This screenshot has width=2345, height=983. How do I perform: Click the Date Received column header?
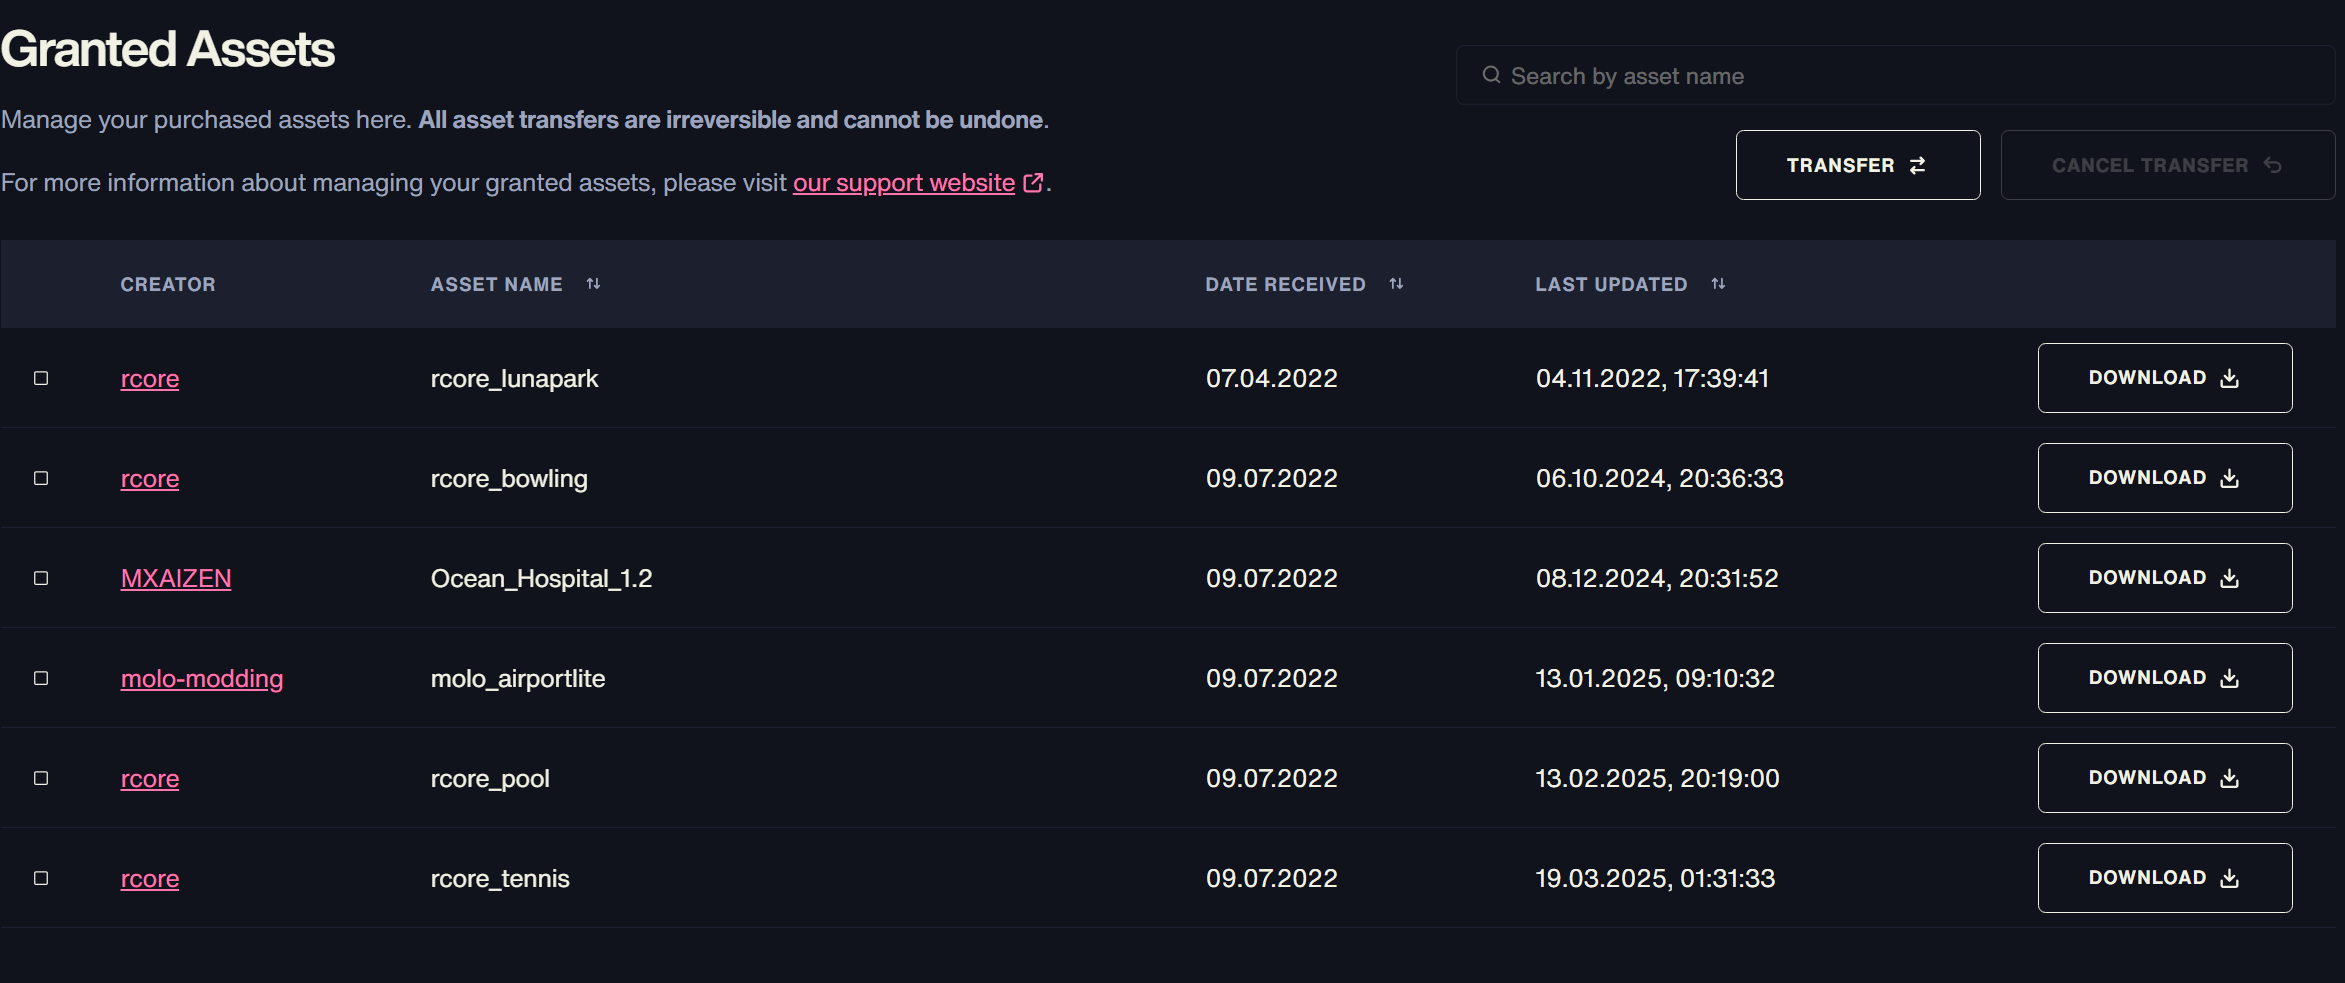click(x=1285, y=284)
